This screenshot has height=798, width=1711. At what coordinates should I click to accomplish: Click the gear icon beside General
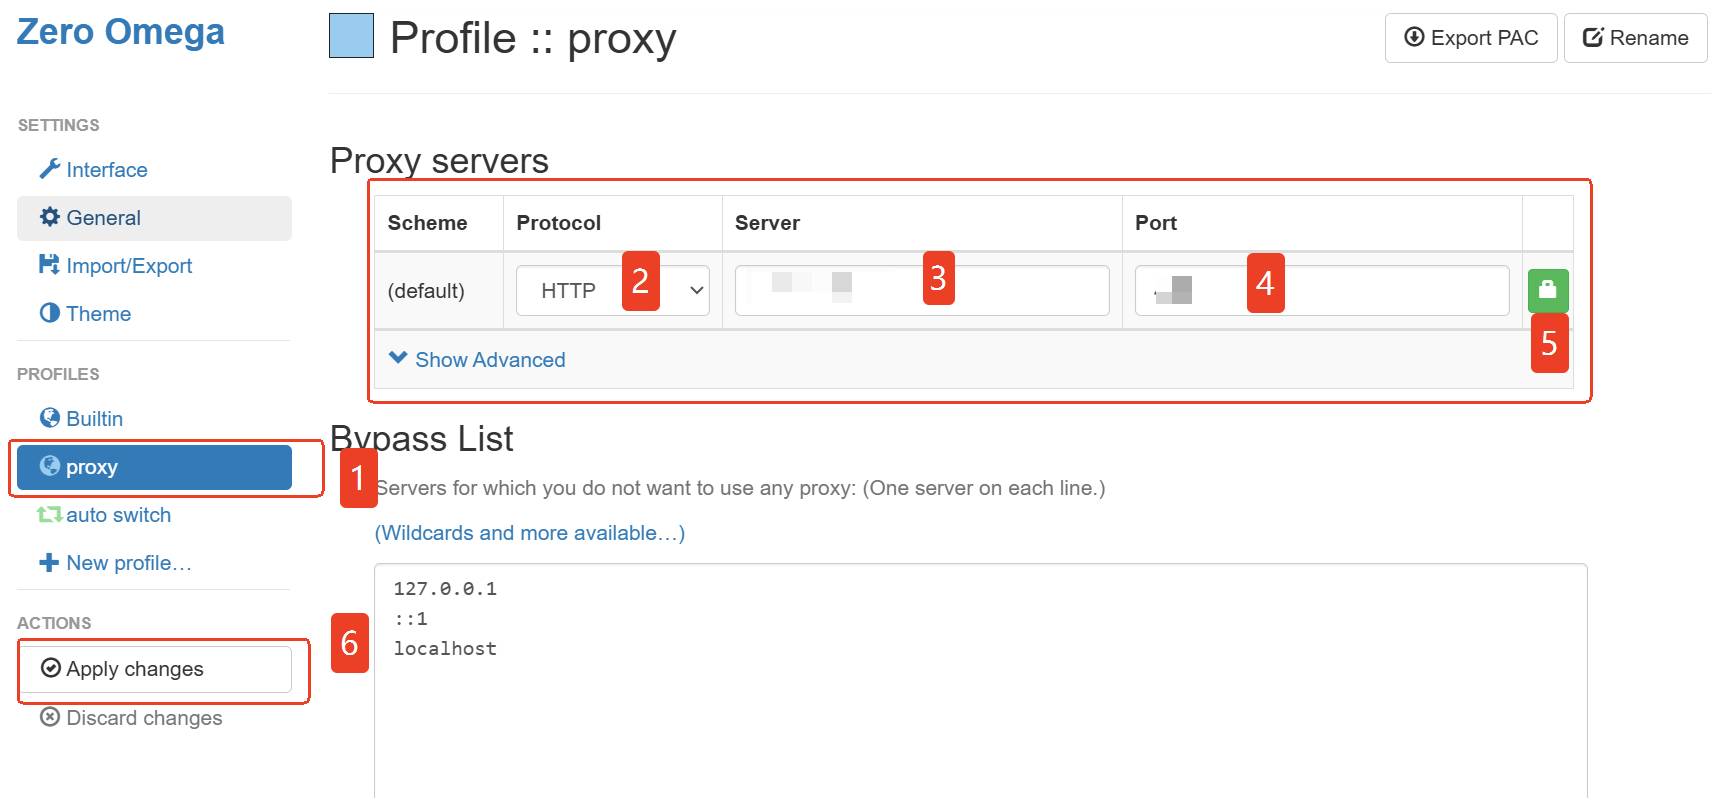coord(50,217)
